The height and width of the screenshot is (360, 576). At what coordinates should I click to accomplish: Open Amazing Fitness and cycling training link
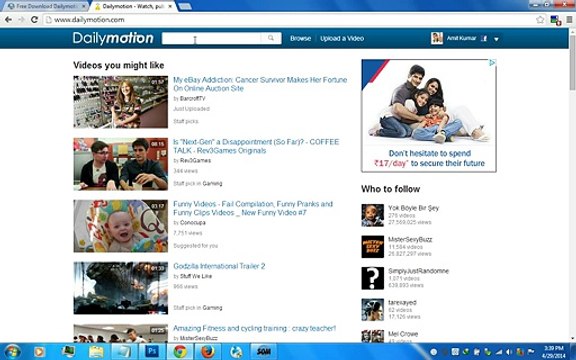click(x=254, y=328)
